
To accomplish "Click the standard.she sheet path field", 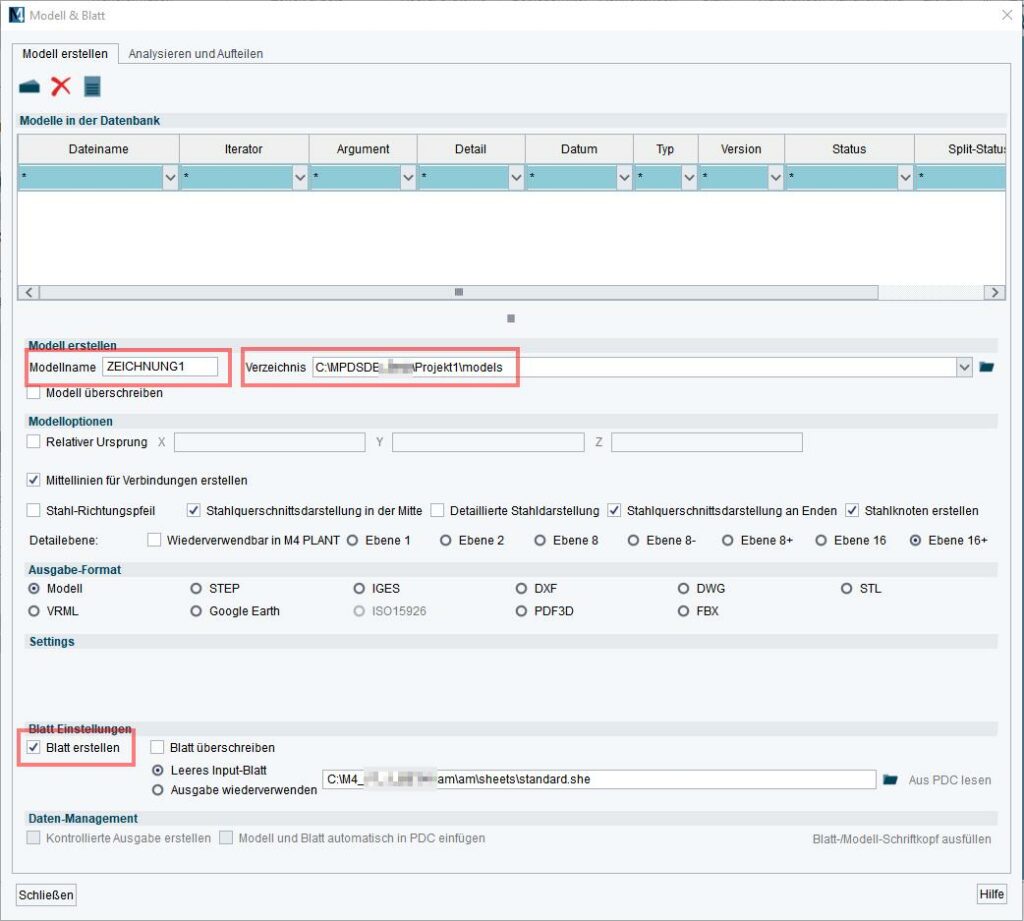I will tap(599, 779).
